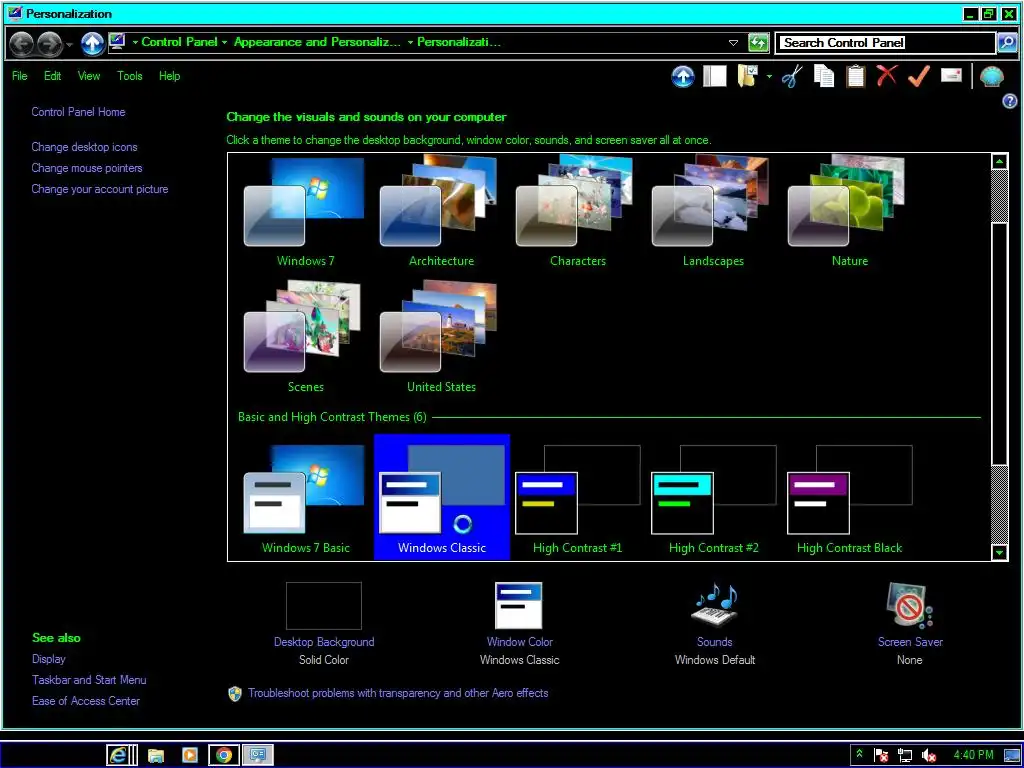Select the High Contrast #2 theme
The height and width of the screenshot is (768, 1024).
[x=713, y=498]
